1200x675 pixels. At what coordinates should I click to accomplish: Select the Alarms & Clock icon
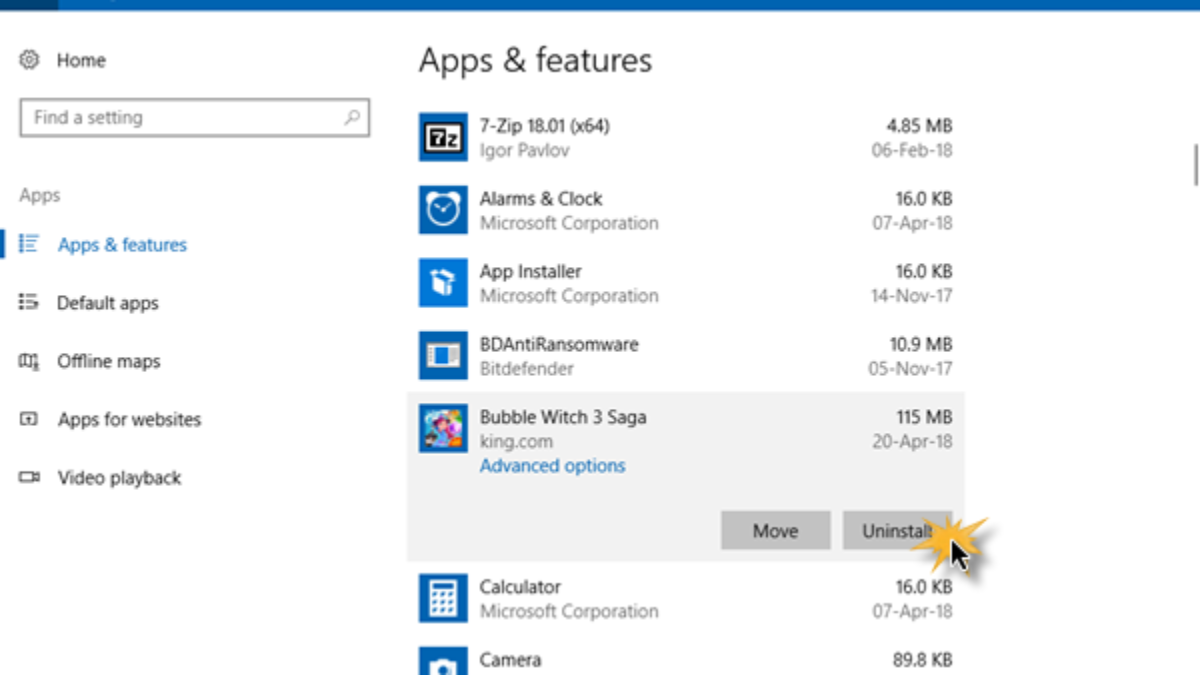(x=442, y=210)
